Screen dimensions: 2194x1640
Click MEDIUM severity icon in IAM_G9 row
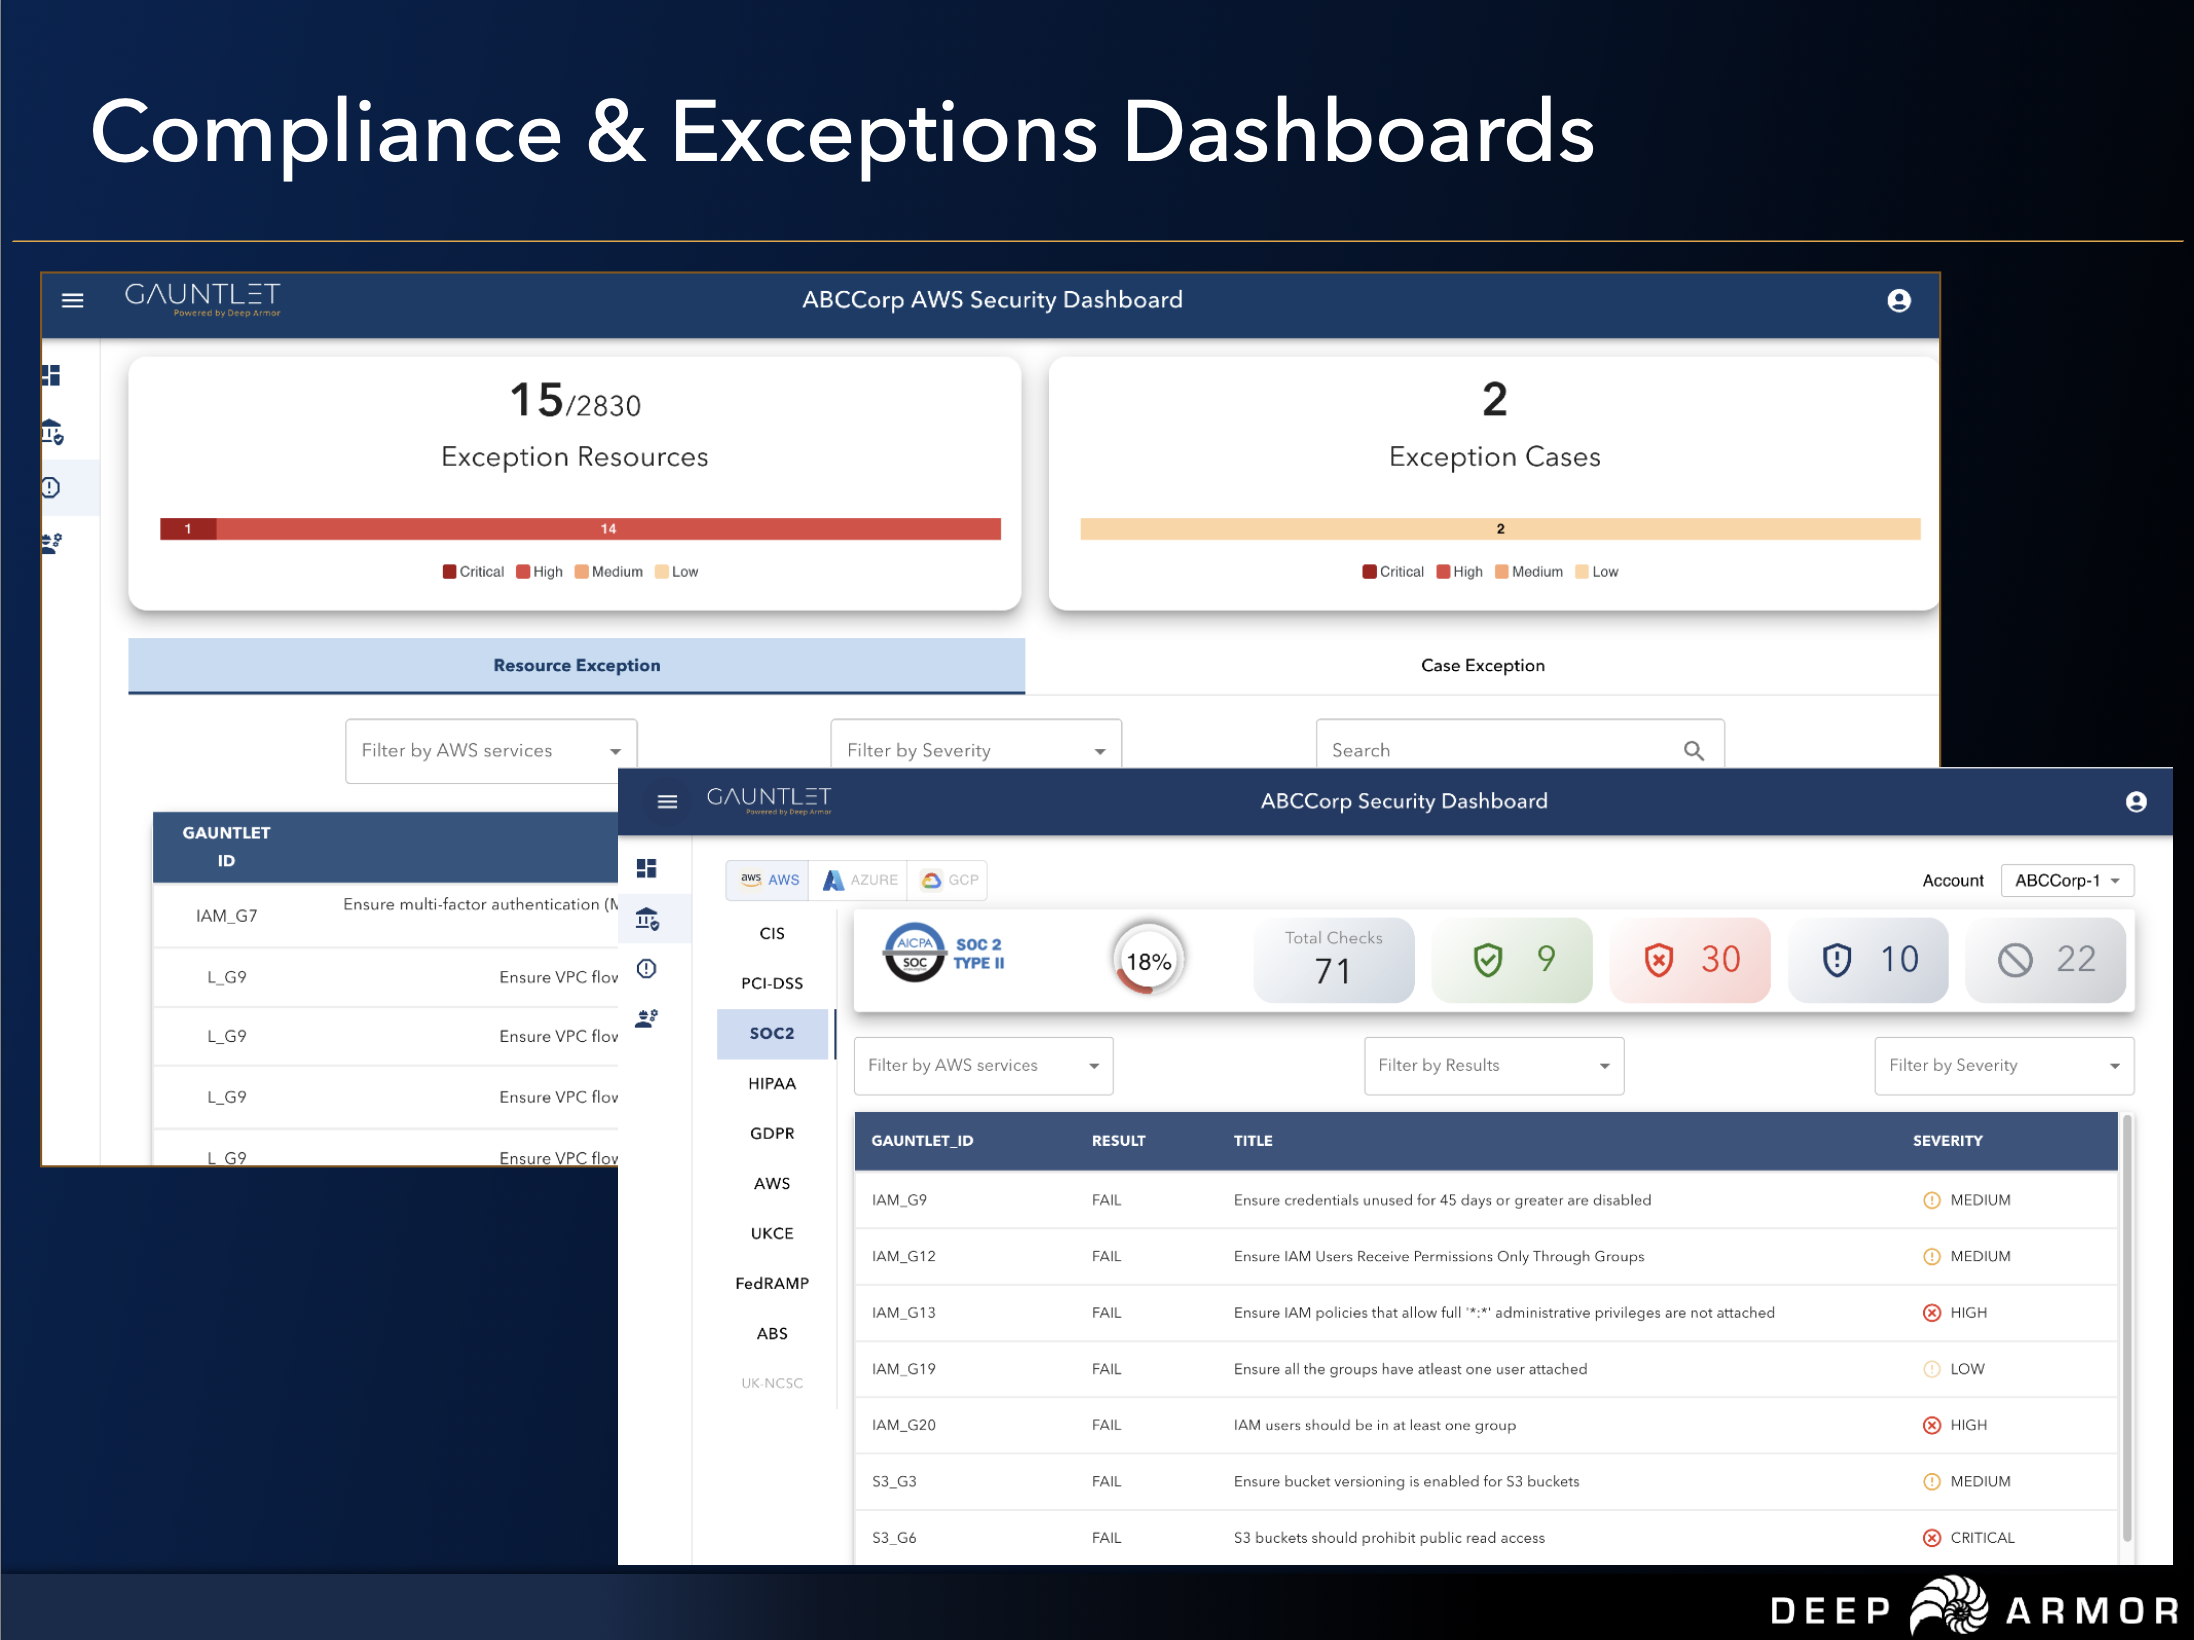click(1932, 1200)
